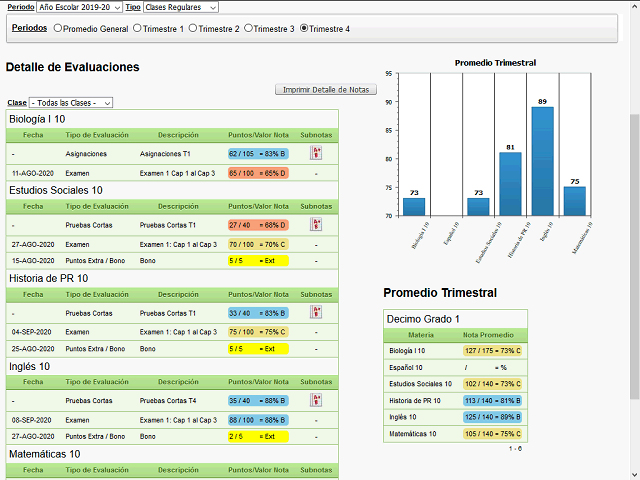Click the grade badge 75 / 100 = 75% C
This screenshot has width=640, height=480.
pyautogui.click(x=258, y=332)
